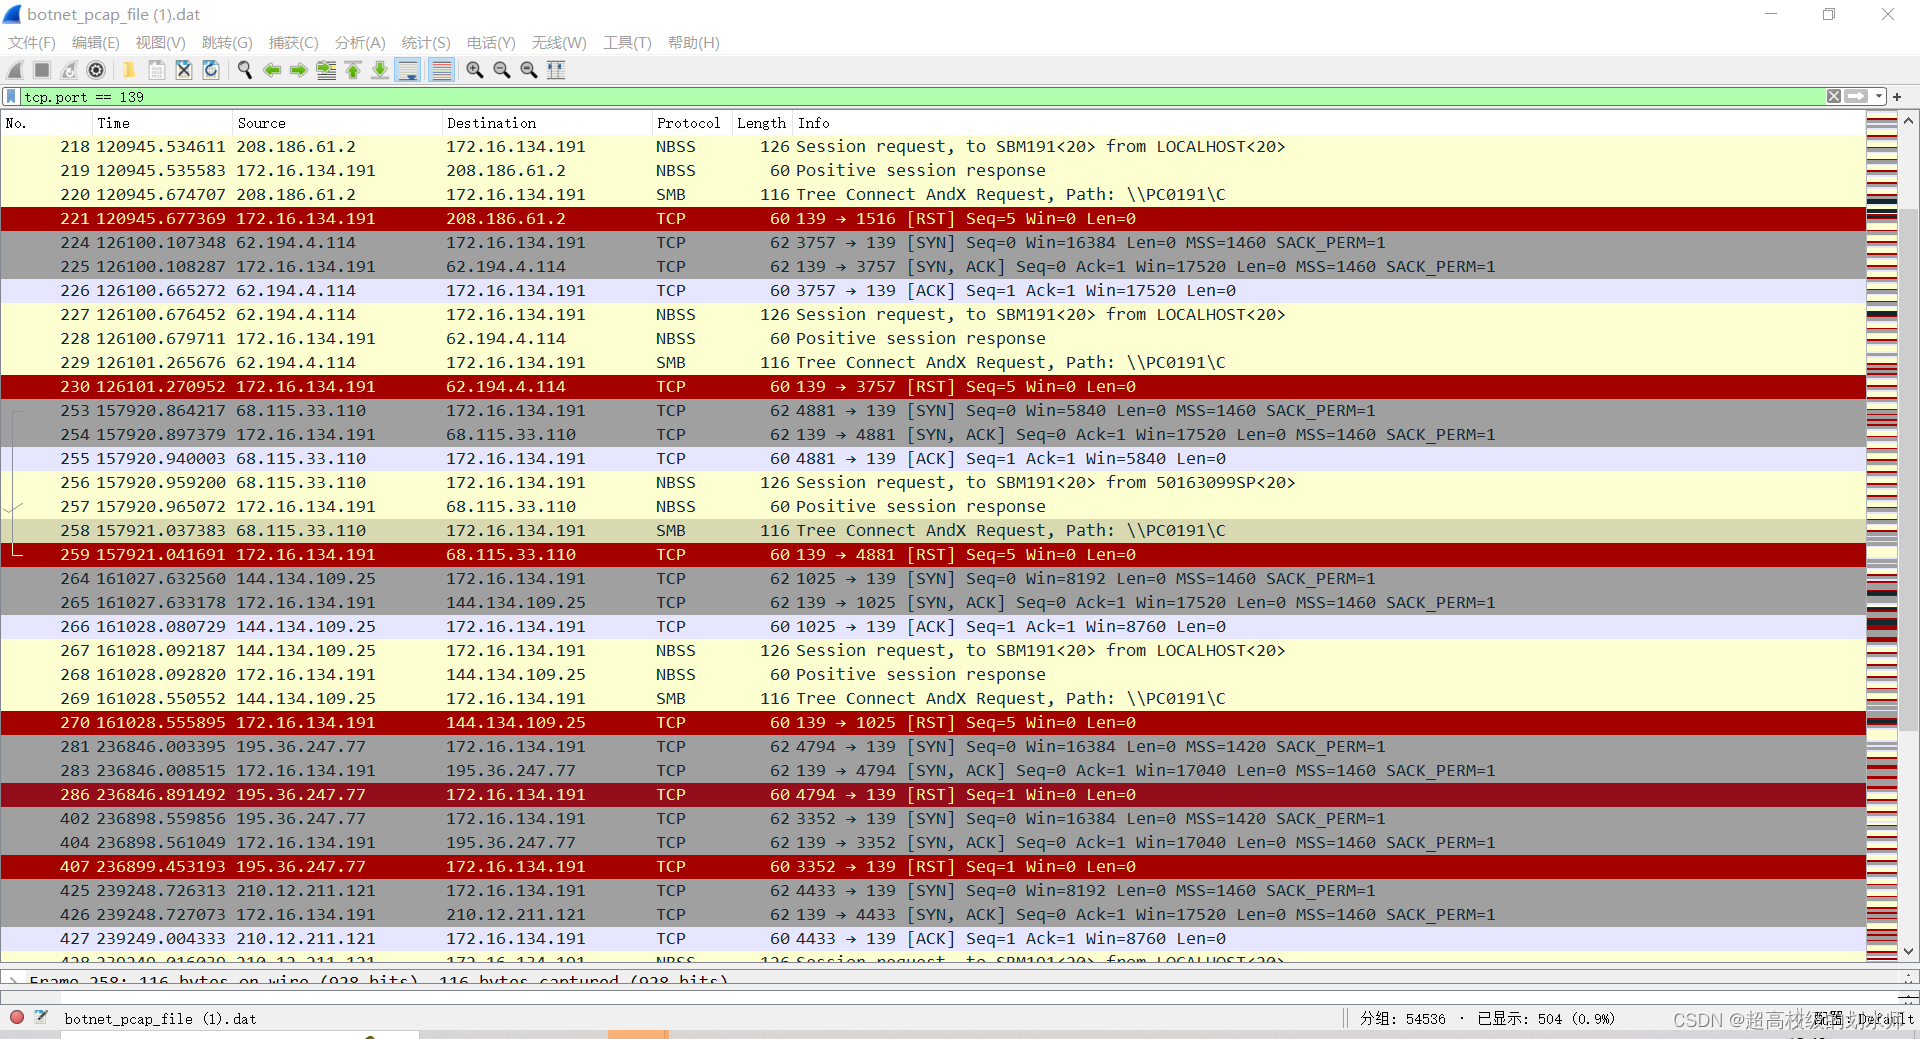Add a display filter button with plus
The width and height of the screenshot is (1920, 1039).
tap(1897, 97)
